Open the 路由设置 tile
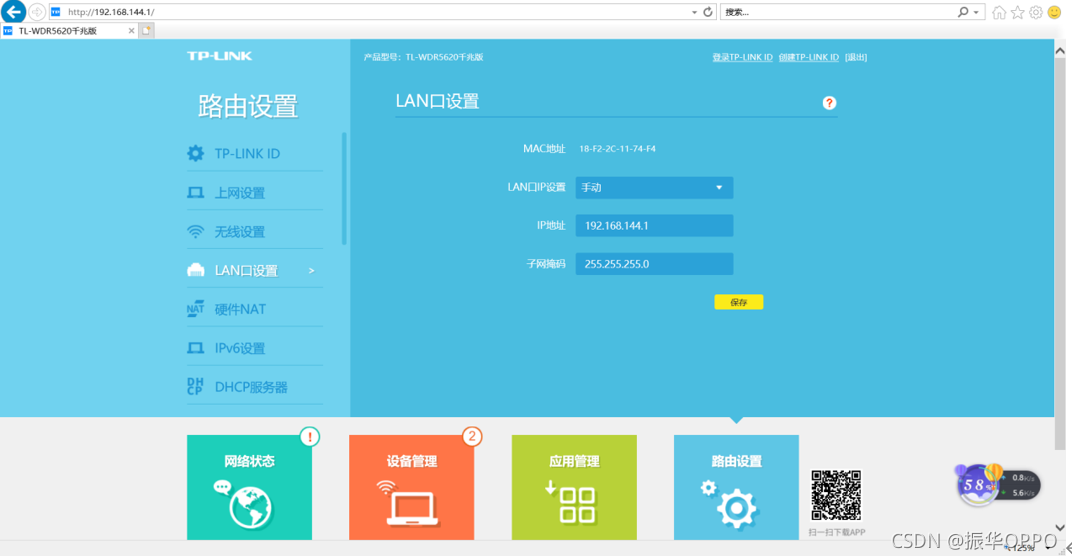Viewport: 1072px width, 559px height. [736, 487]
